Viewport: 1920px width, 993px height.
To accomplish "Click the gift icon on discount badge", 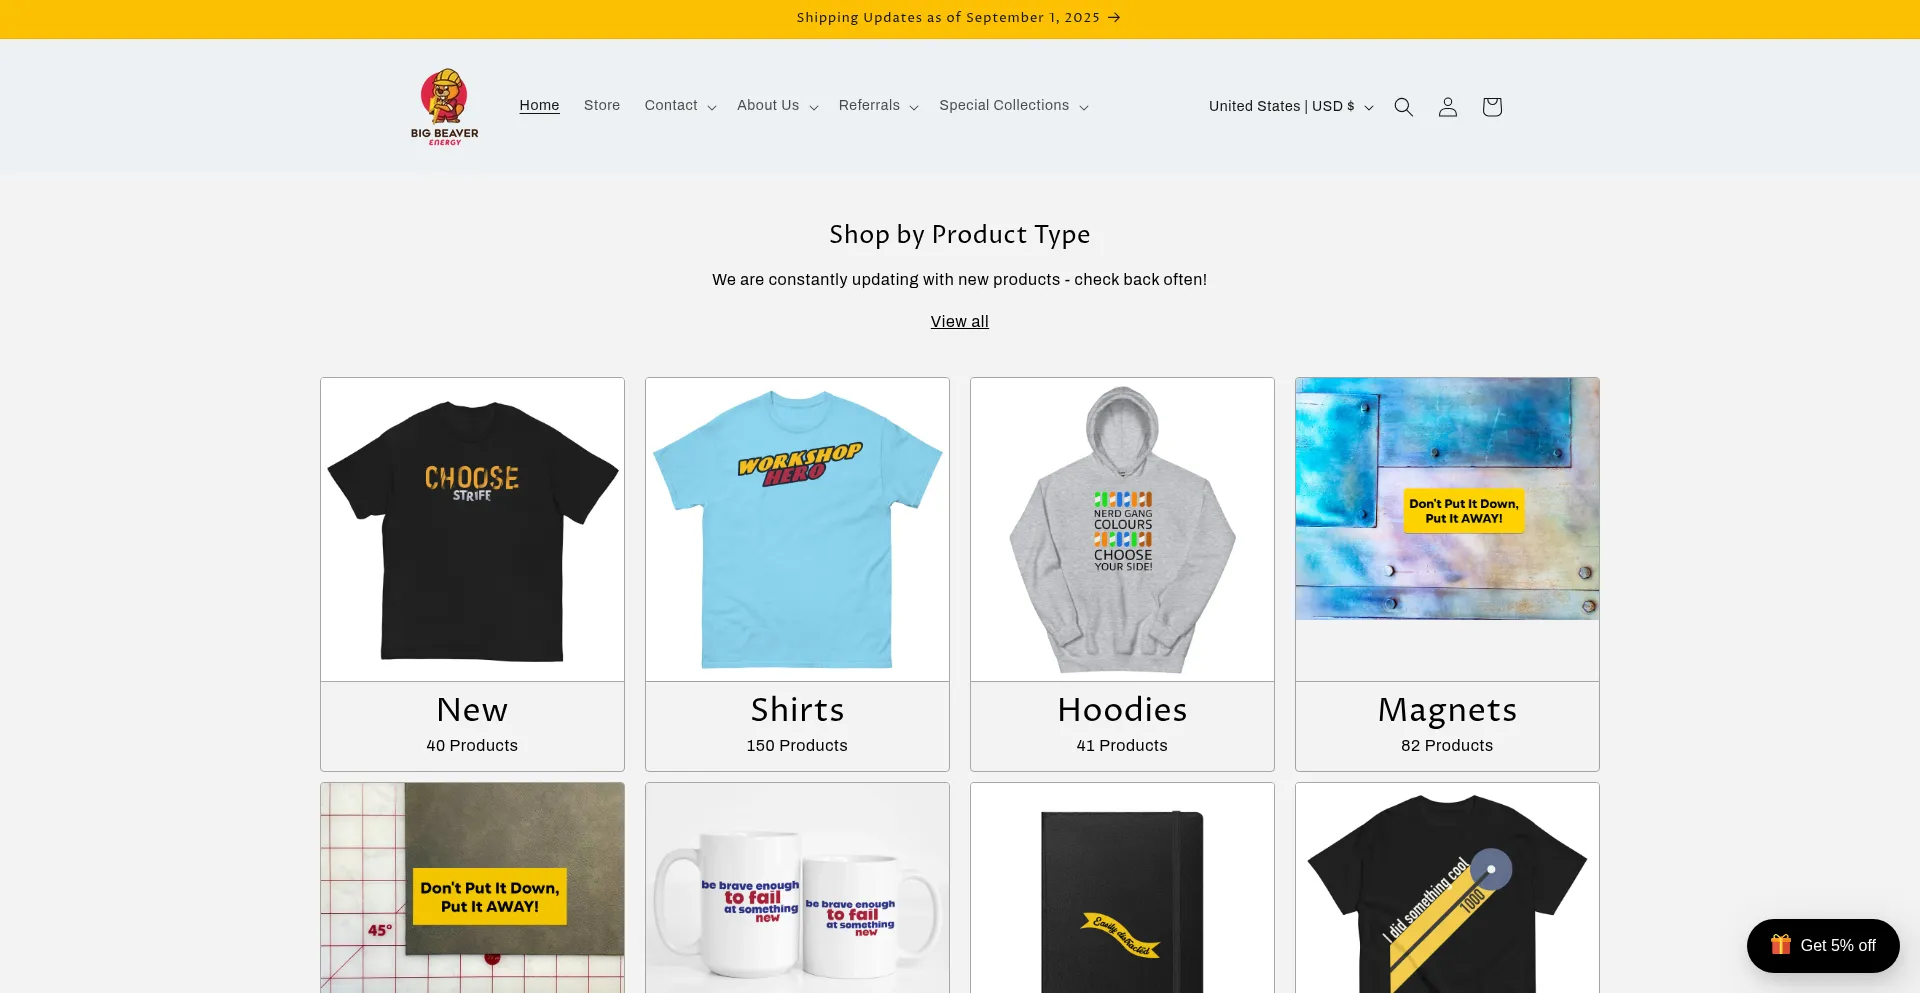I will tap(1780, 945).
